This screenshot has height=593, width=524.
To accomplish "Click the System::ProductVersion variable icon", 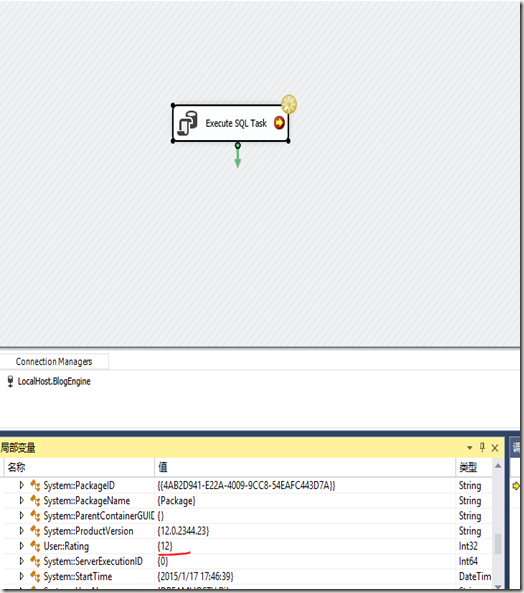I will [x=35, y=531].
